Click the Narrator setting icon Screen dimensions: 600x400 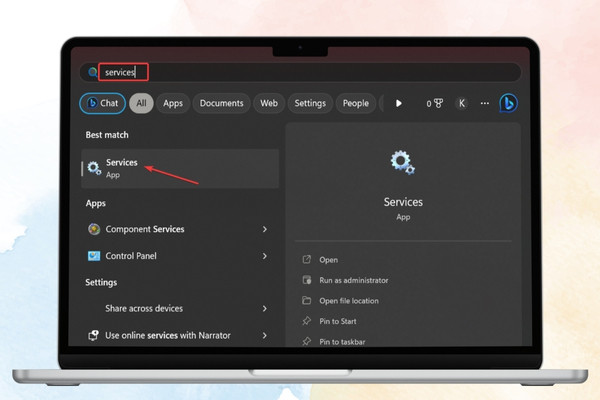94,335
